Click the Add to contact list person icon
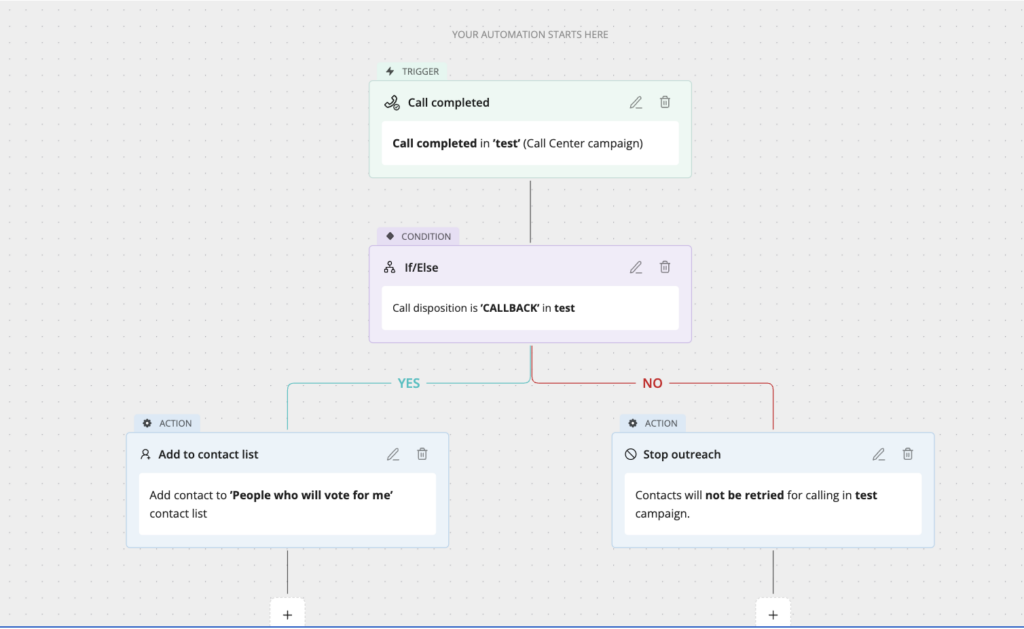Image resolution: width=1024 pixels, height=629 pixels. coord(145,454)
